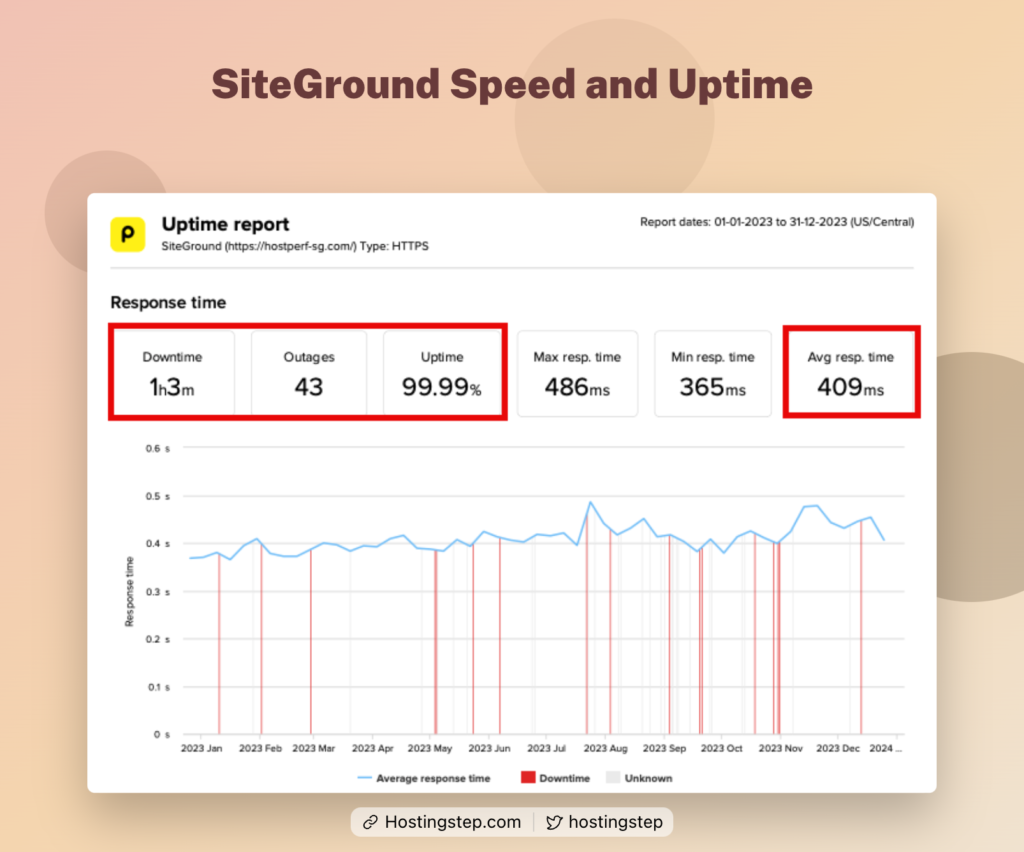Viewport: 1024px width, 852px height.
Task: Click the yellow Pingdom logo icon
Action: point(127,234)
